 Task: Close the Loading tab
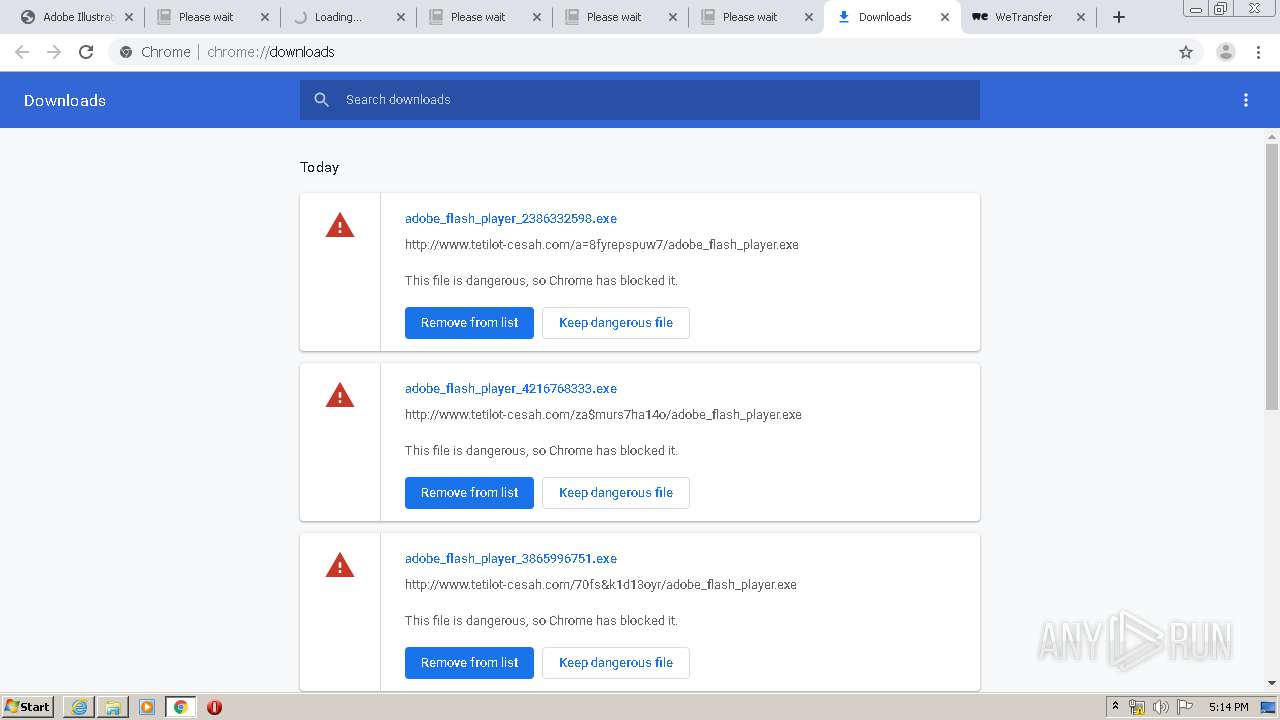[x=401, y=17]
